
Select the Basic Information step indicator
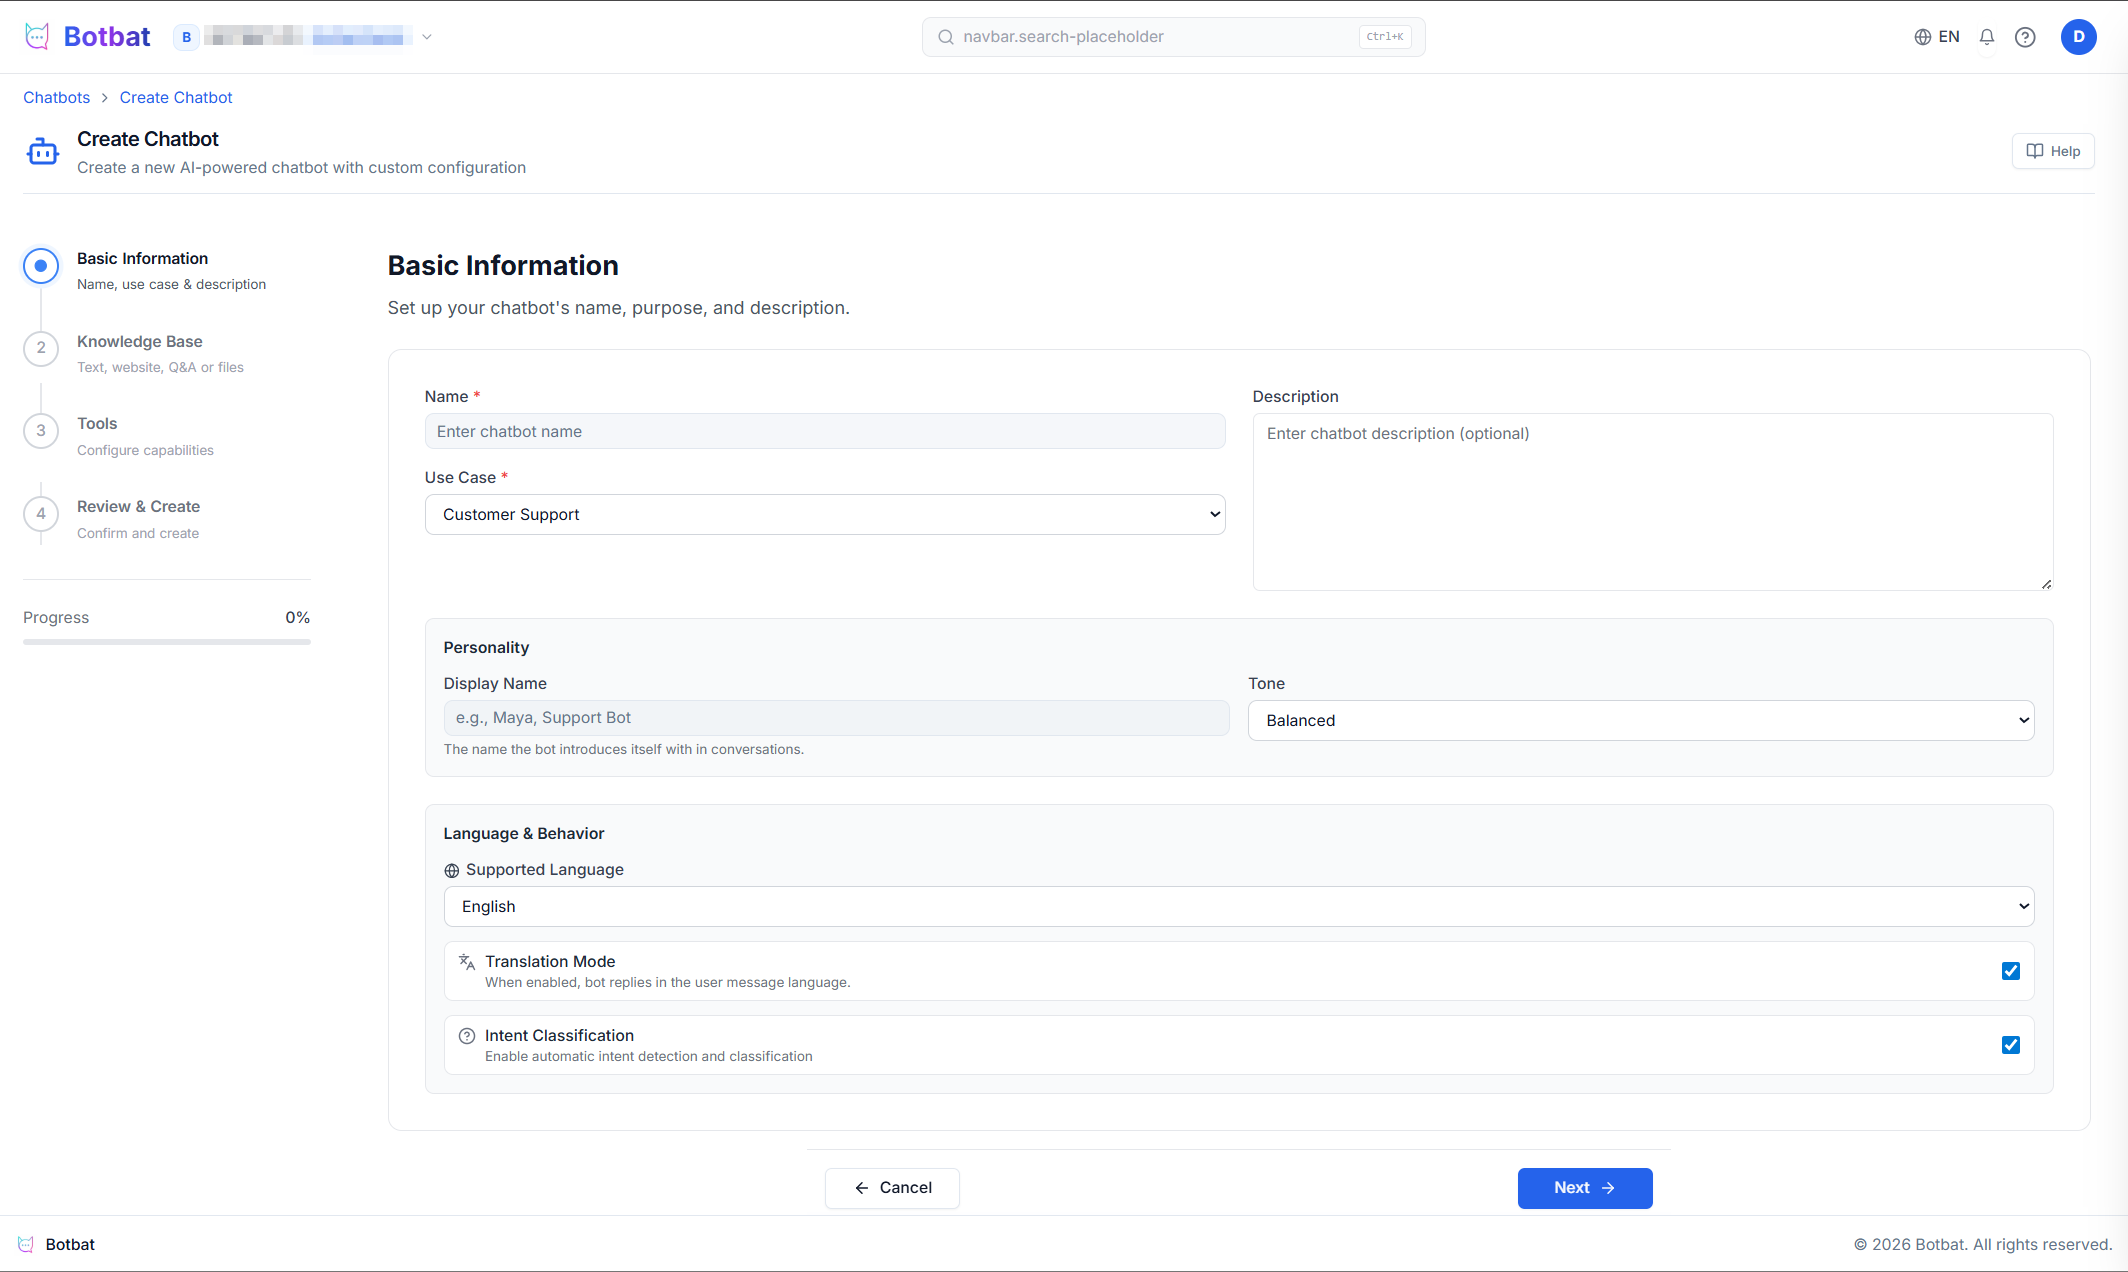click(41, 266)
